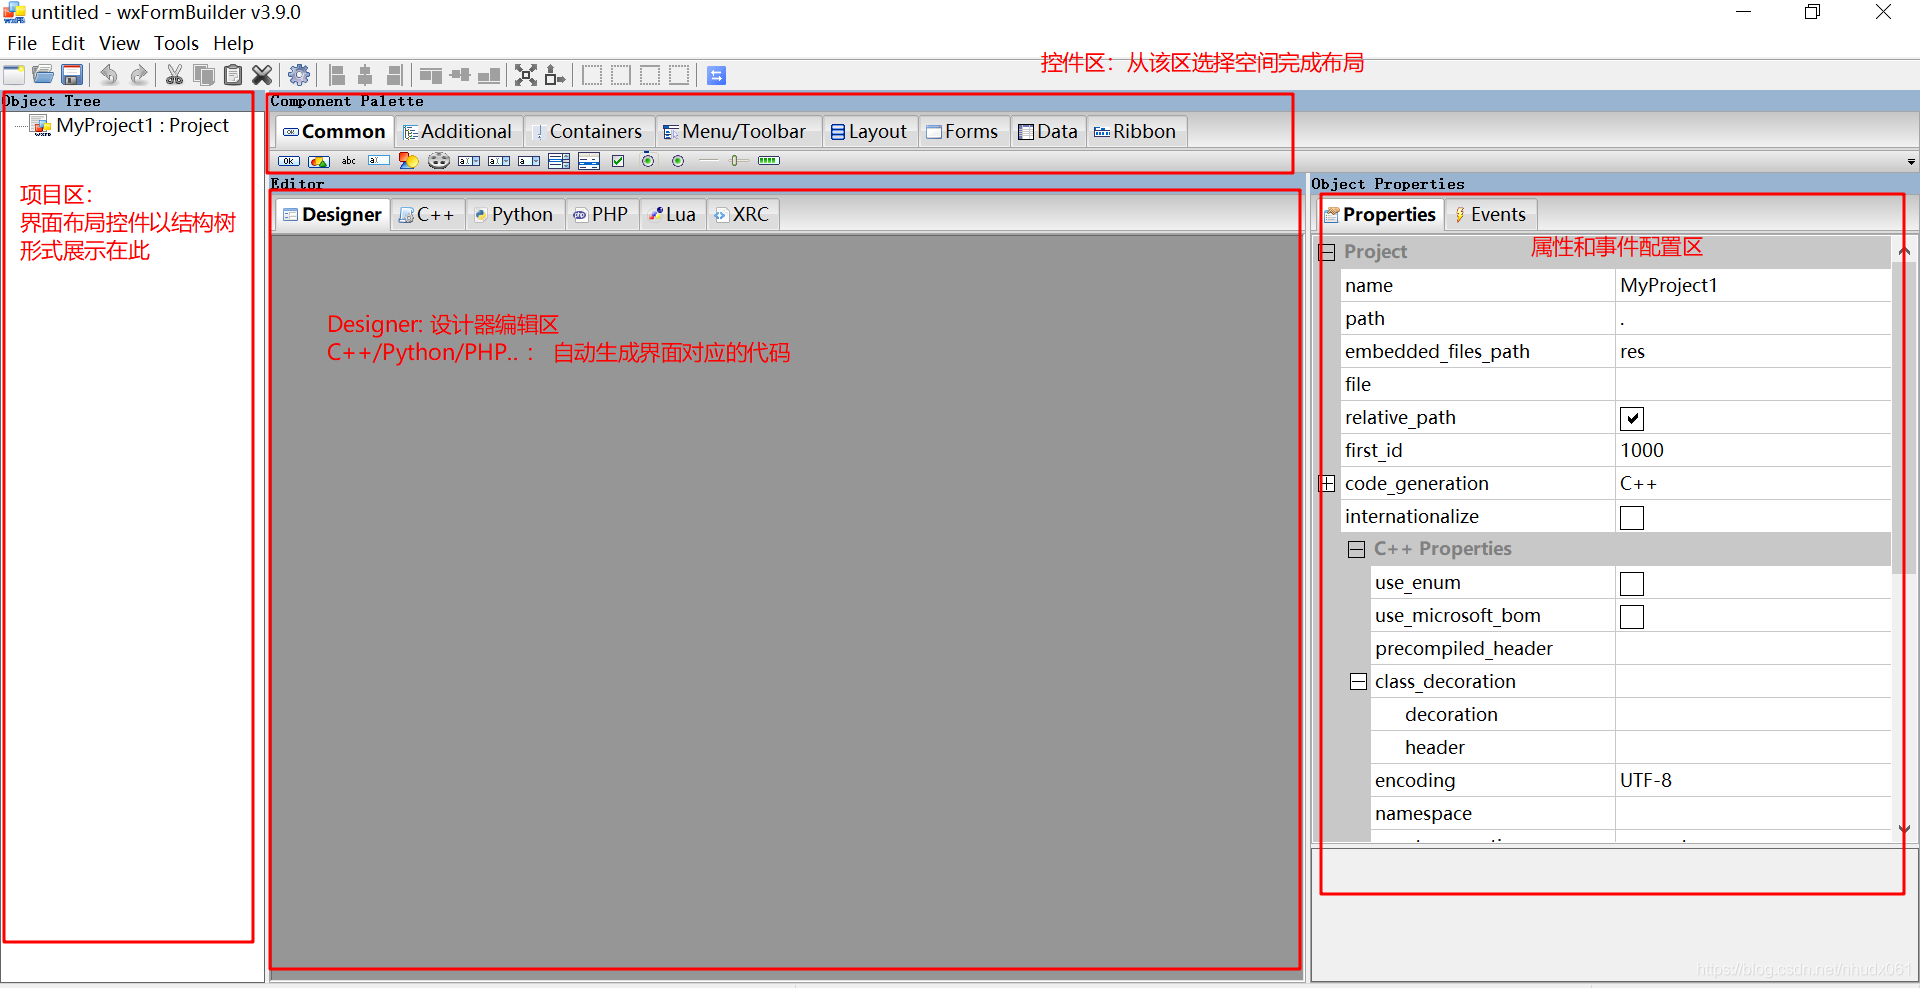Expand the code_generation property row

tap(1327, 483)
